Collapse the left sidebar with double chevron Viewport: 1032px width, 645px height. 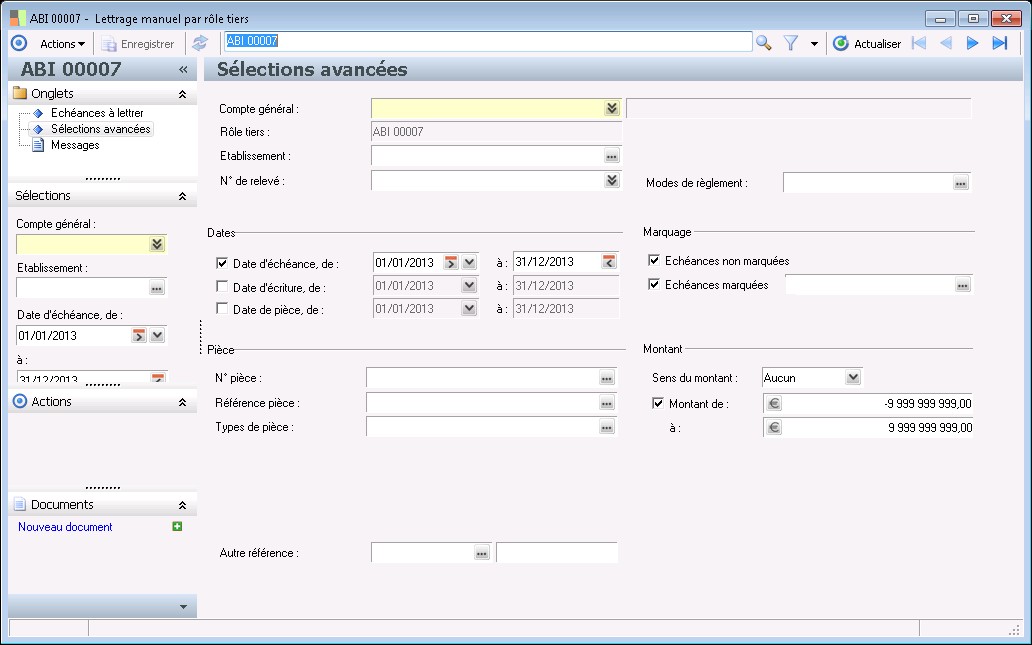(x=183, y=69)
